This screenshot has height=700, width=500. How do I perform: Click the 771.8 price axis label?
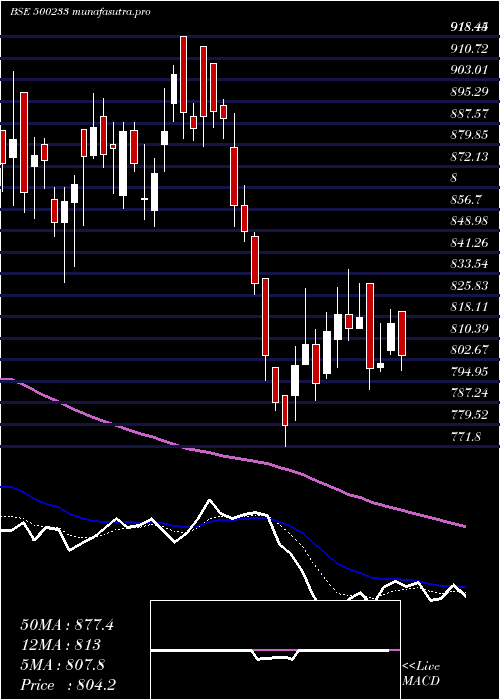click(466, 436)
